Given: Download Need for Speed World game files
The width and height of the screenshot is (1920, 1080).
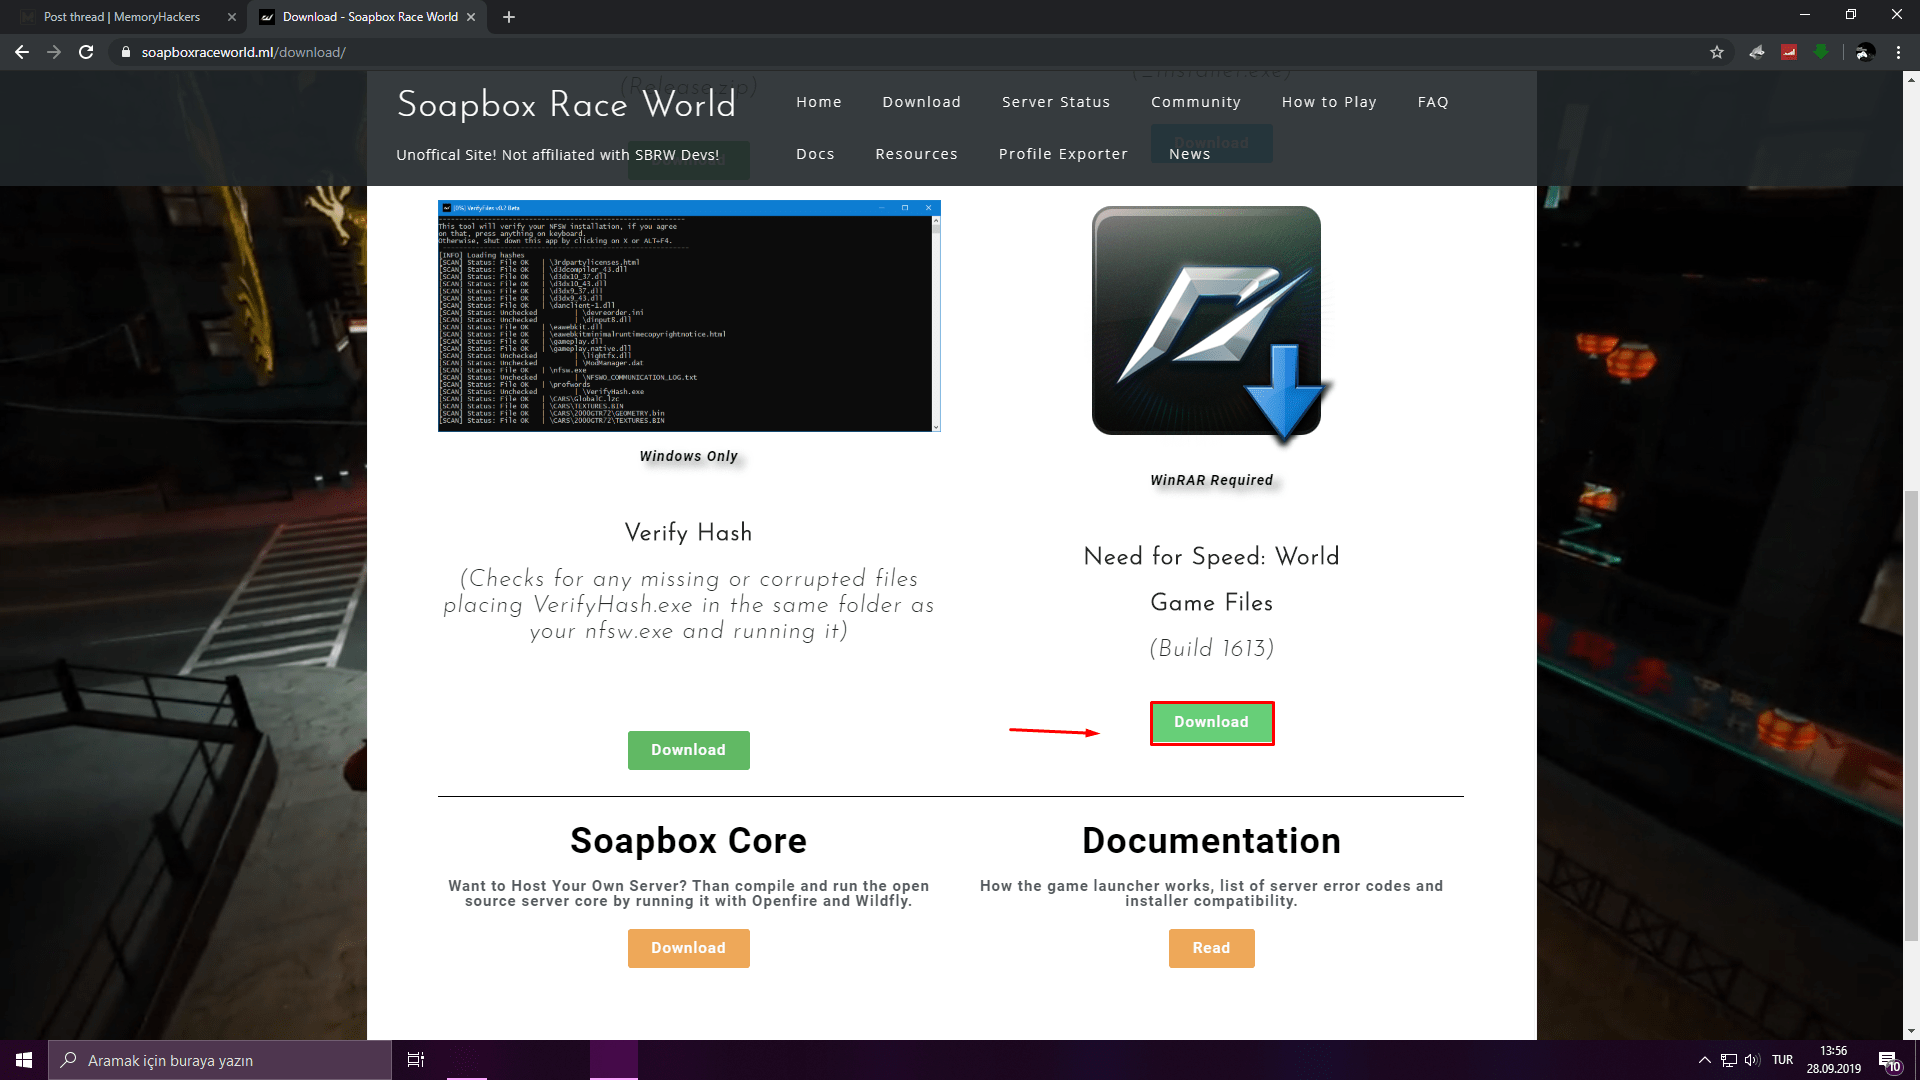Looking at the screenshot, I should click(x=1212, y=723).
